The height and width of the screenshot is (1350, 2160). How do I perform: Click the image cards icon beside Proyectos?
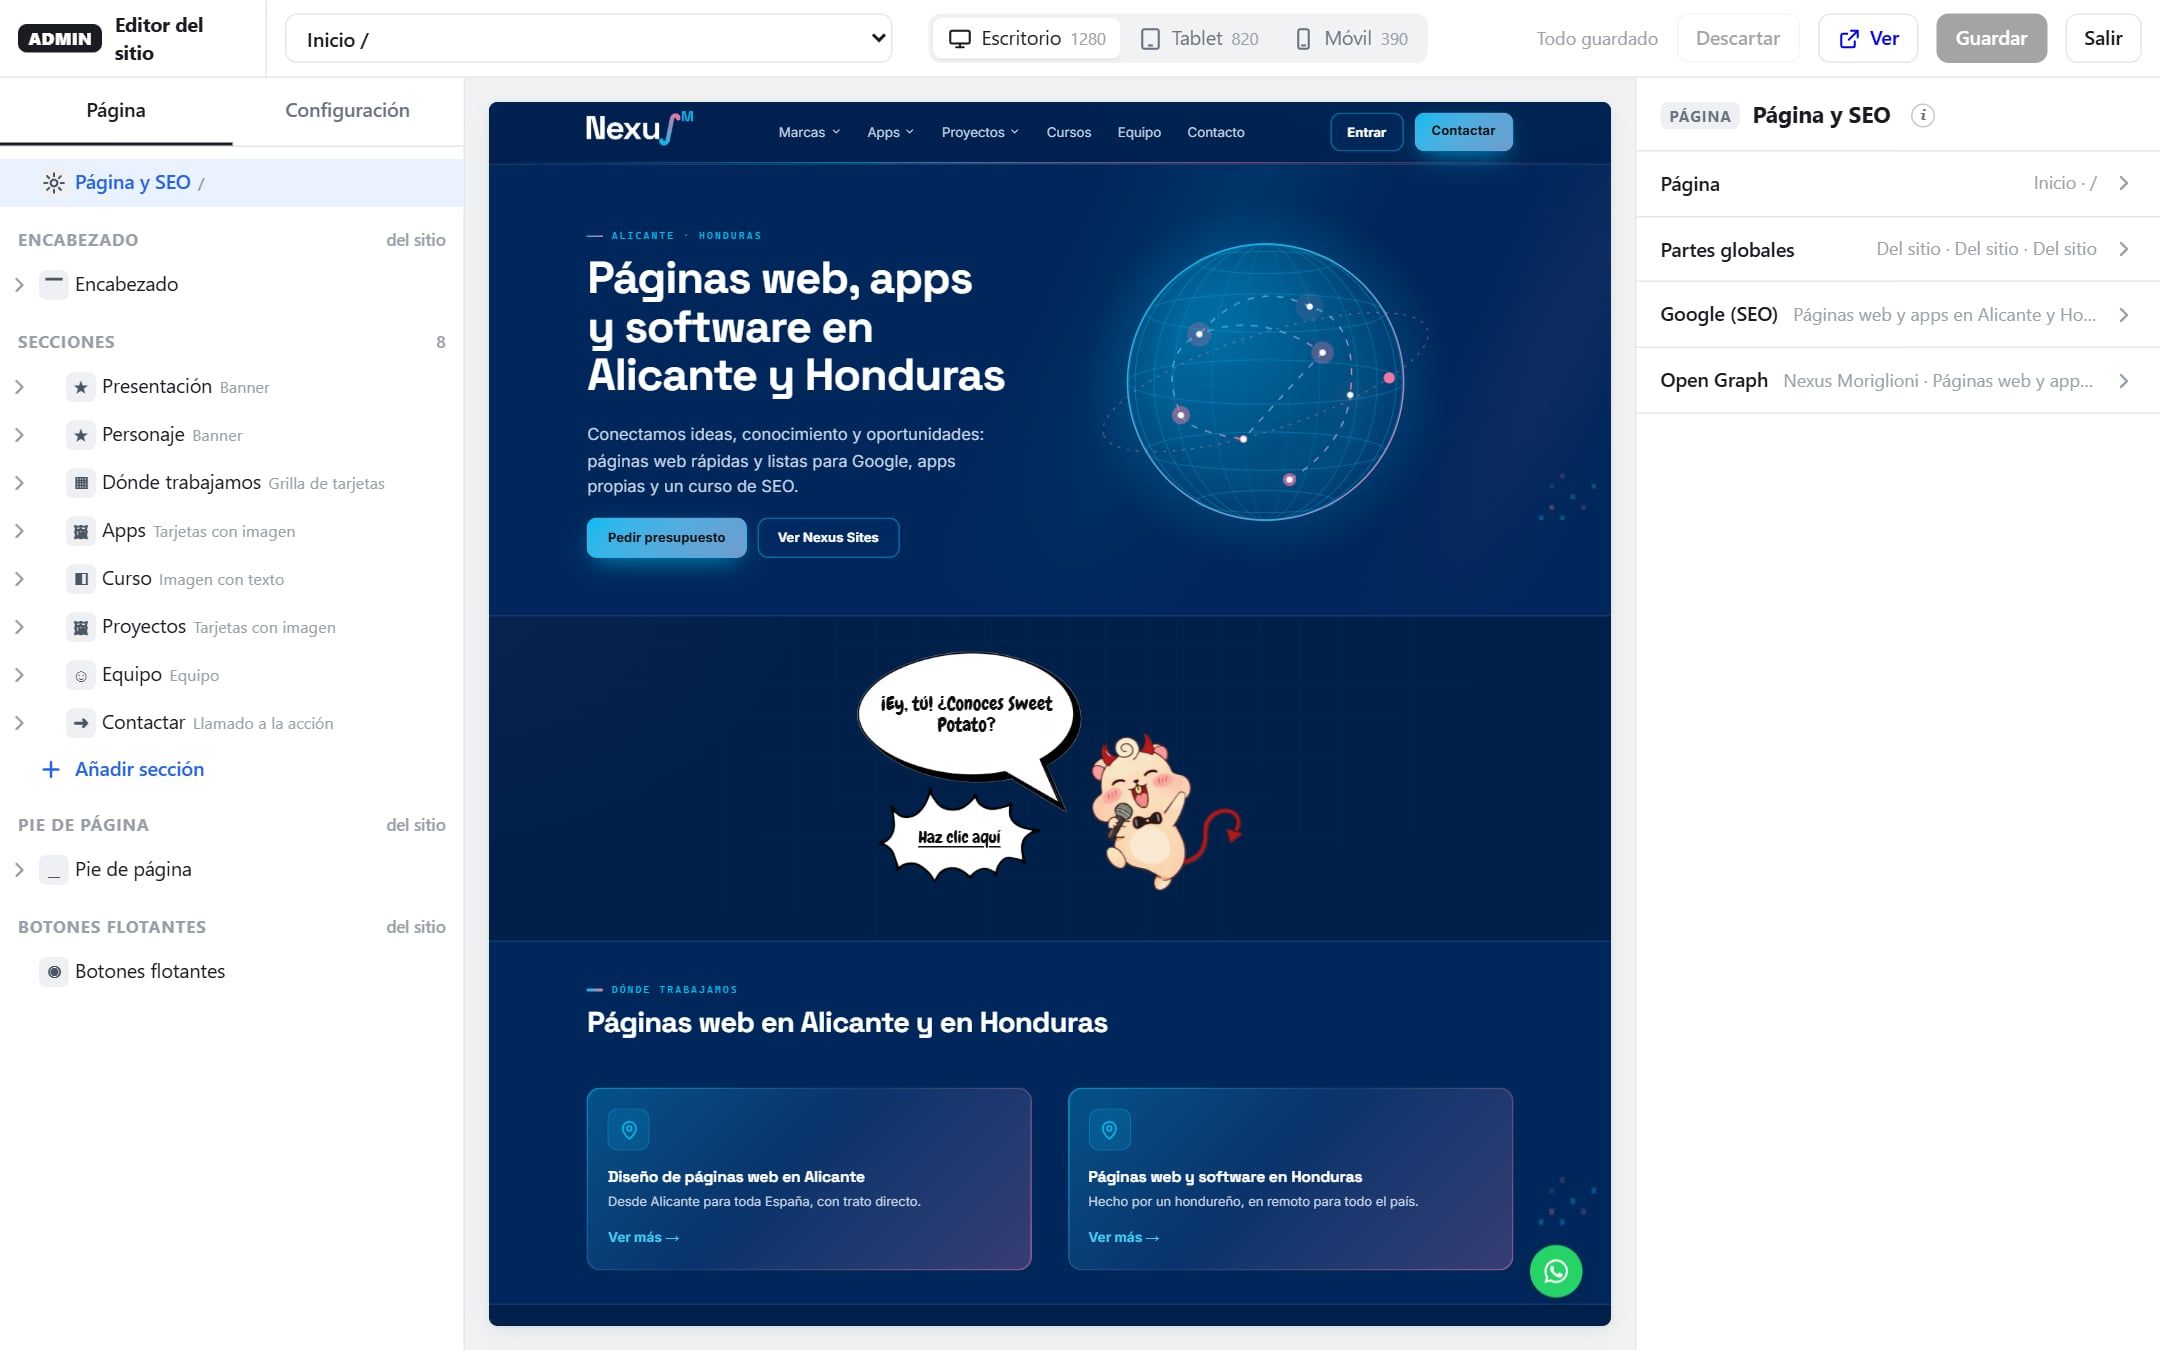[81, 627]
